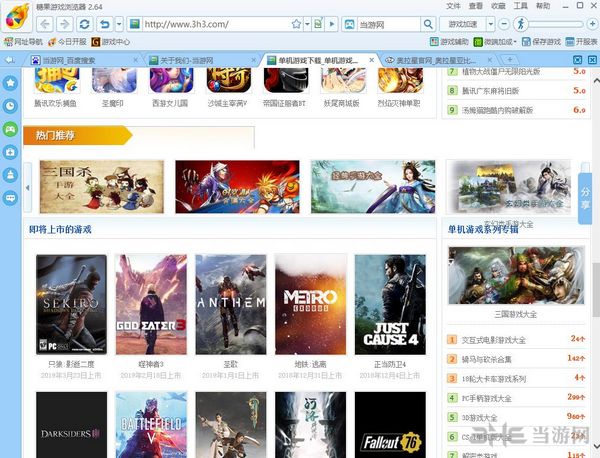Click the 分享 share side button
This screenshot has width=600, height=458.
point(585,198)
